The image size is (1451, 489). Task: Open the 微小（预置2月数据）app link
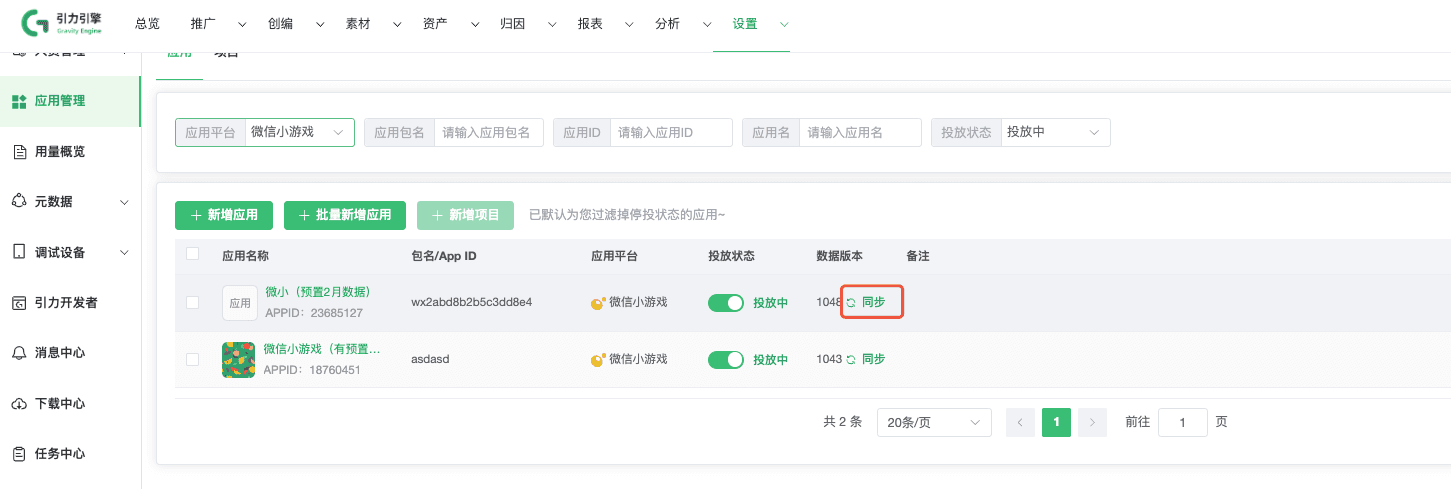317,292
